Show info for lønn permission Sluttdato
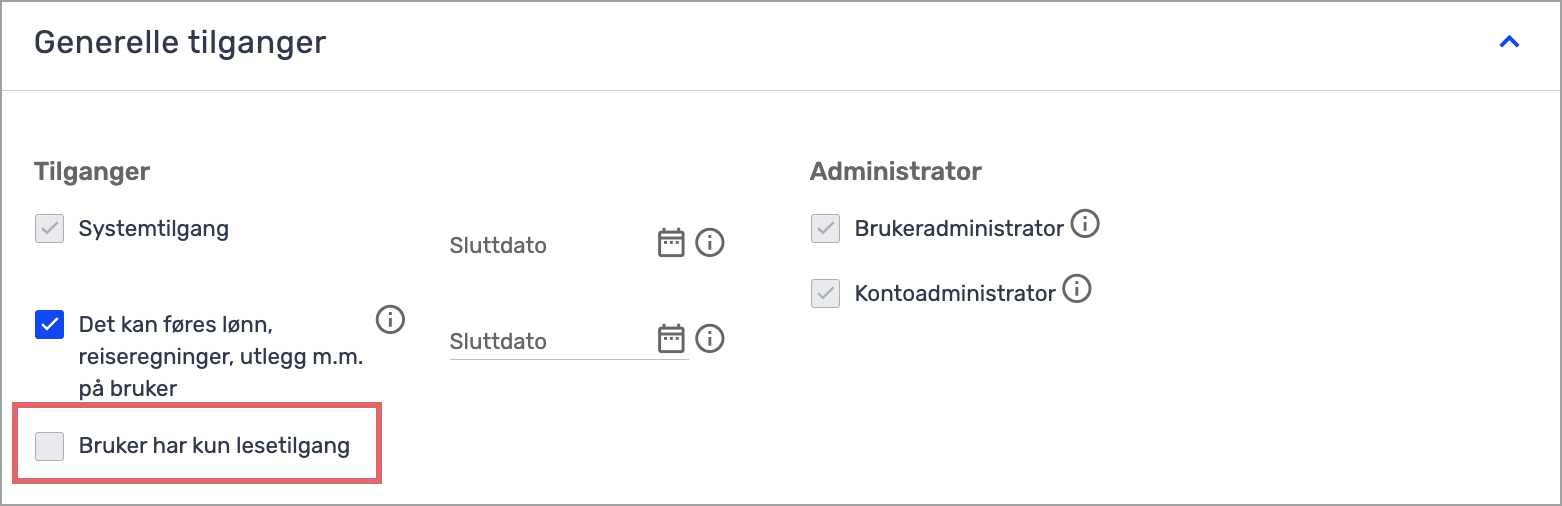Image resolution: width=1562 pixels, height=506 pixels. pyautogui.click(x=710, y=339)
